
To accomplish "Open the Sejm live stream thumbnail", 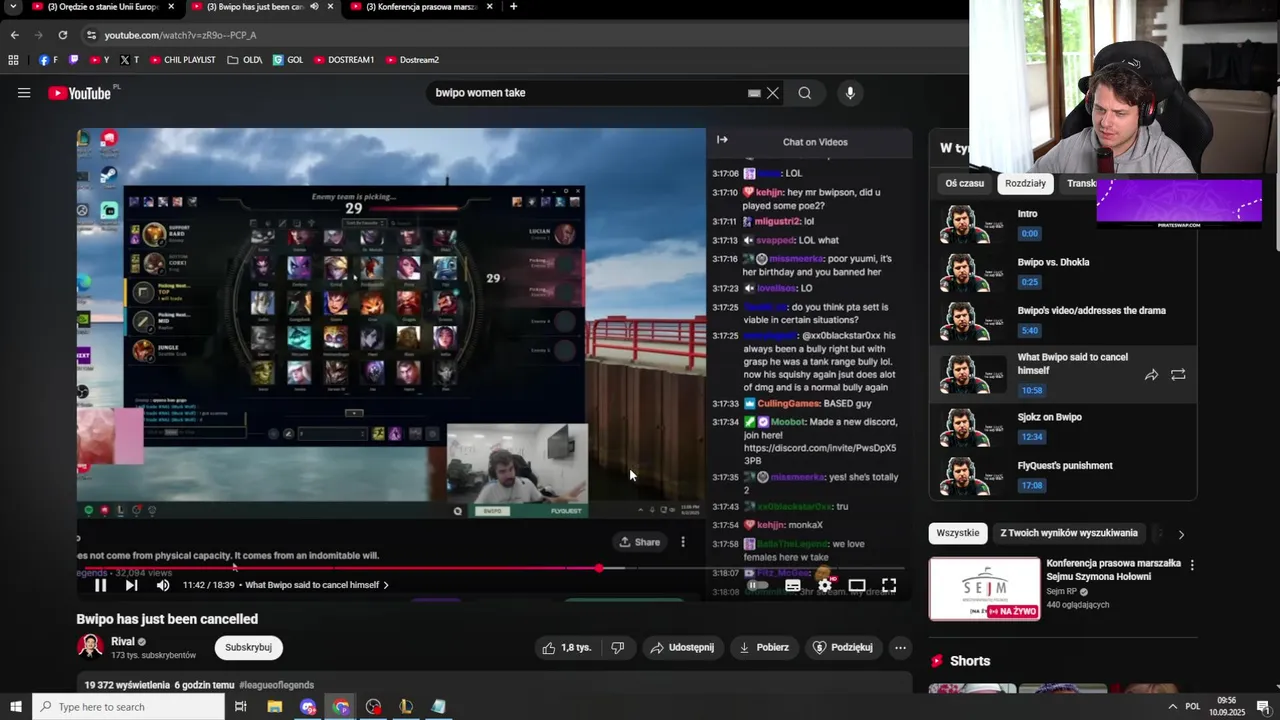I will coord(984,588).
